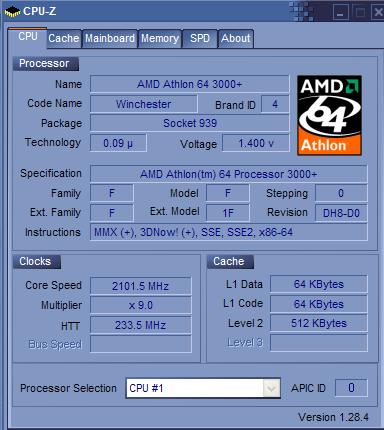
Task: Select the SPD tab
Action: [200, 39]
